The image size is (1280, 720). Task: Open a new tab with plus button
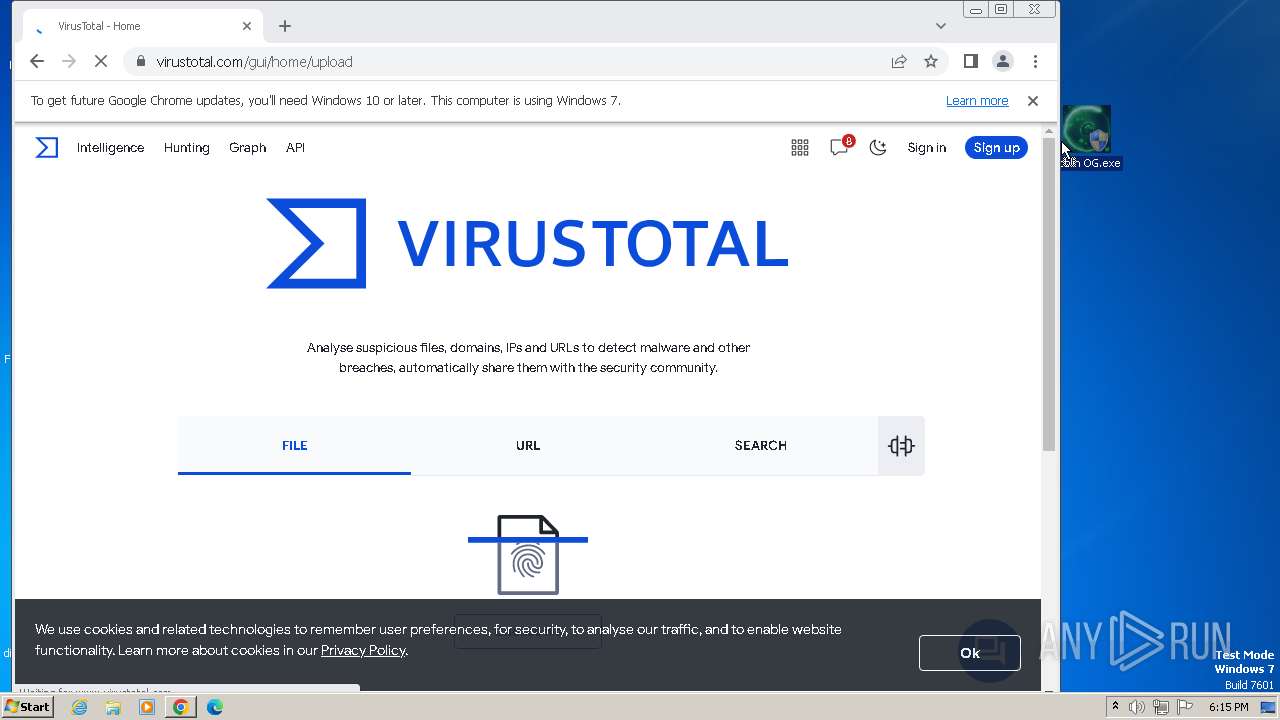285,26
